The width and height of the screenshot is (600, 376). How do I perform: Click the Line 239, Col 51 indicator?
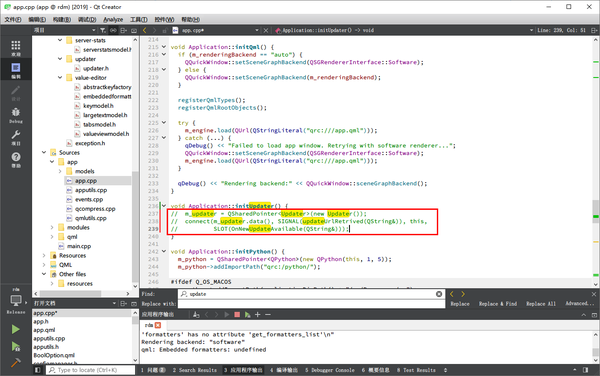tap(561, 30)
